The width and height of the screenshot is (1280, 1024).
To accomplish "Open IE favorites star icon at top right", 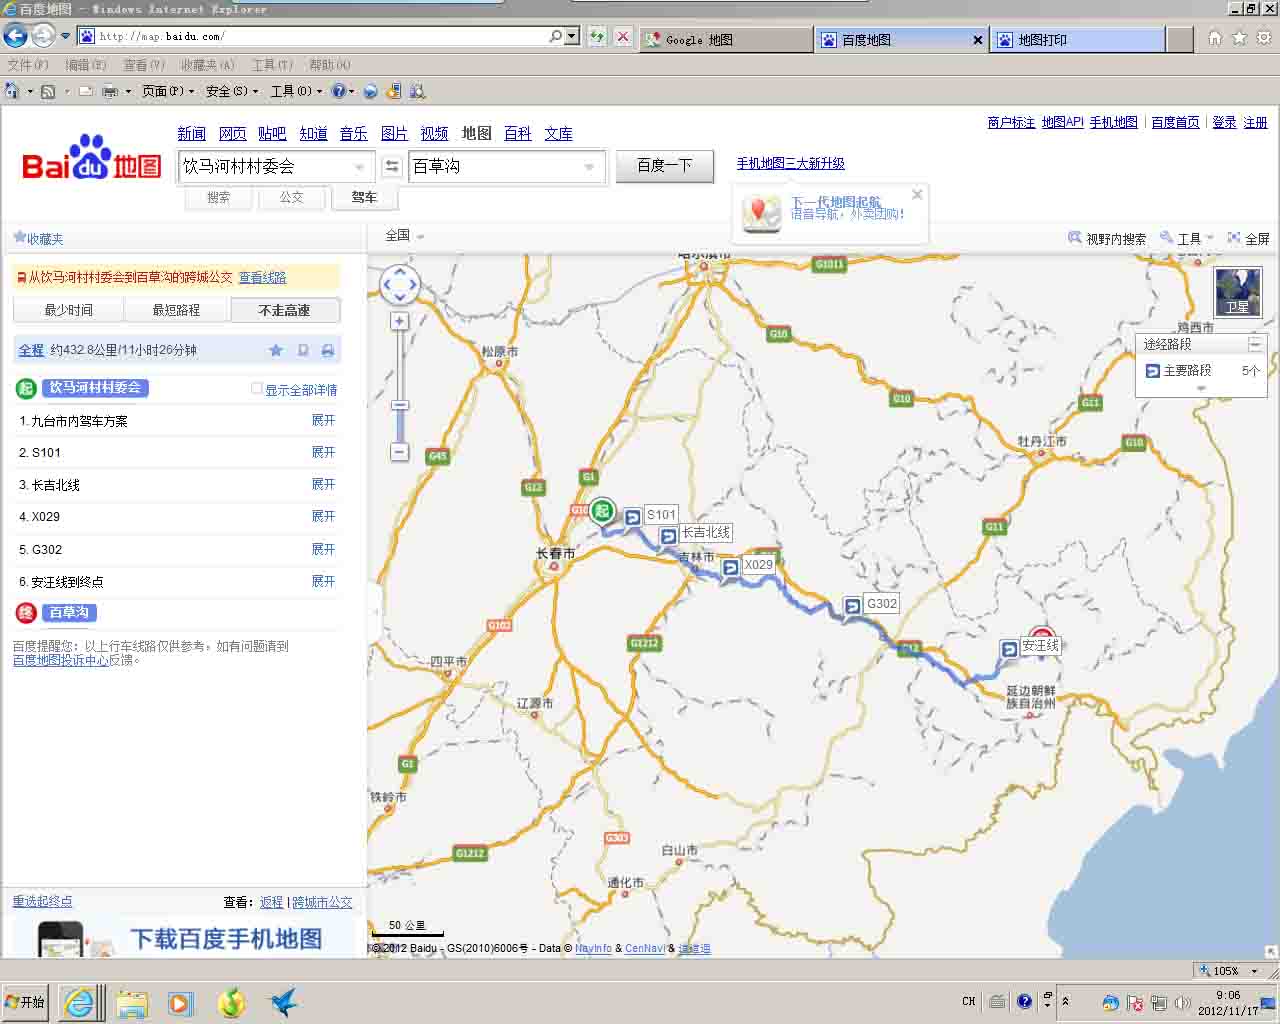I will point(1239,38).
